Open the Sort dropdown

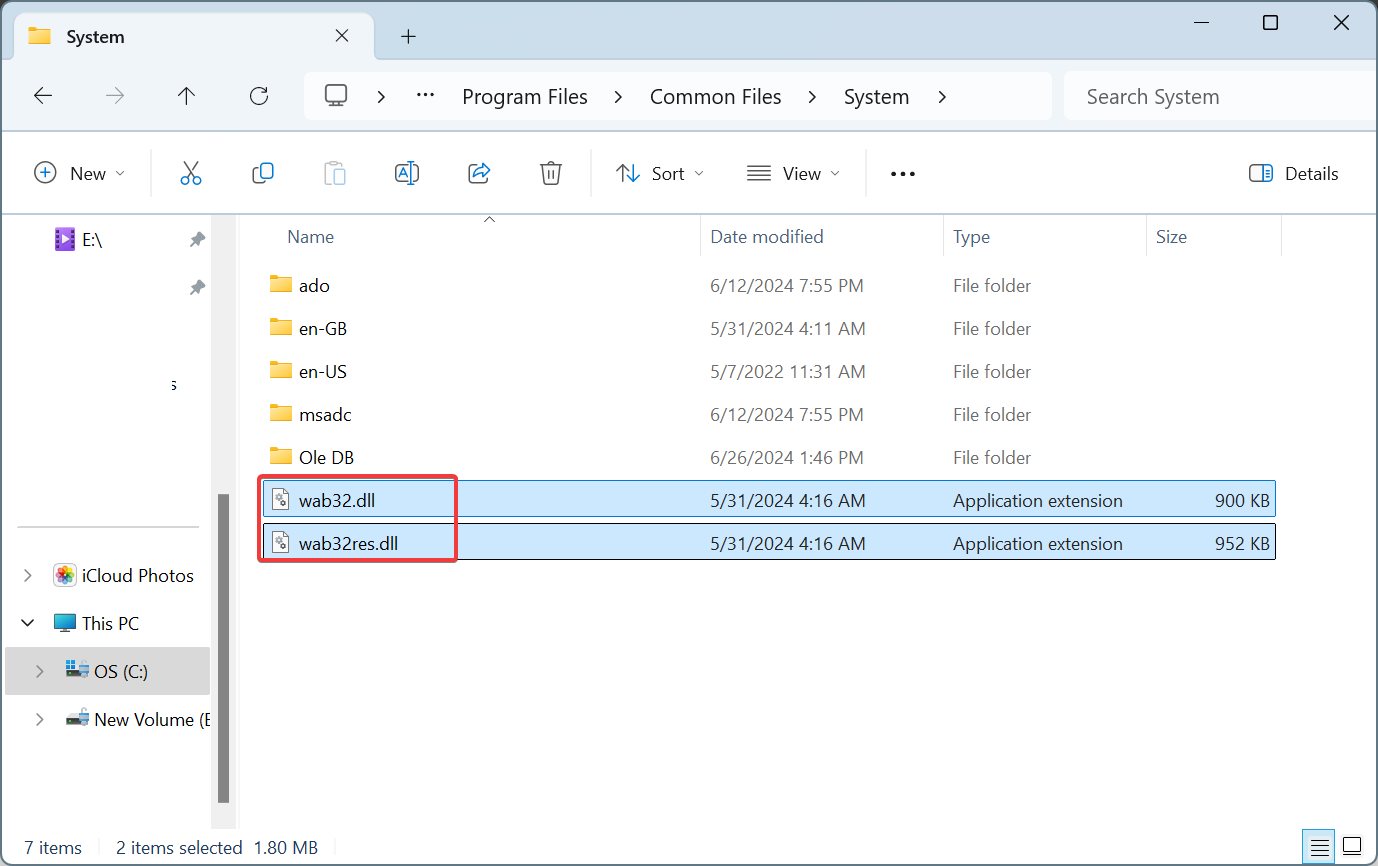(660, 173)
